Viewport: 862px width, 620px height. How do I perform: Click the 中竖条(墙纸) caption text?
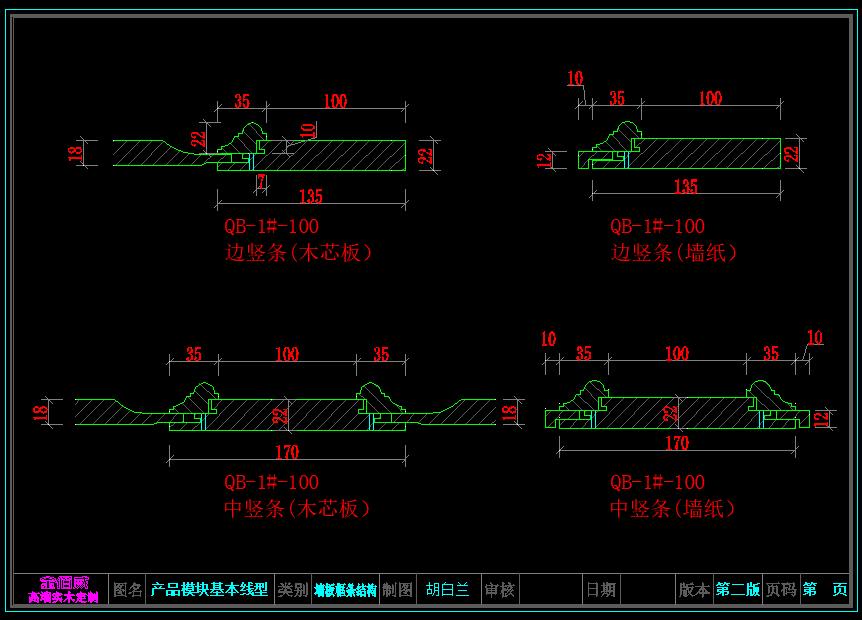pos(673,509)
